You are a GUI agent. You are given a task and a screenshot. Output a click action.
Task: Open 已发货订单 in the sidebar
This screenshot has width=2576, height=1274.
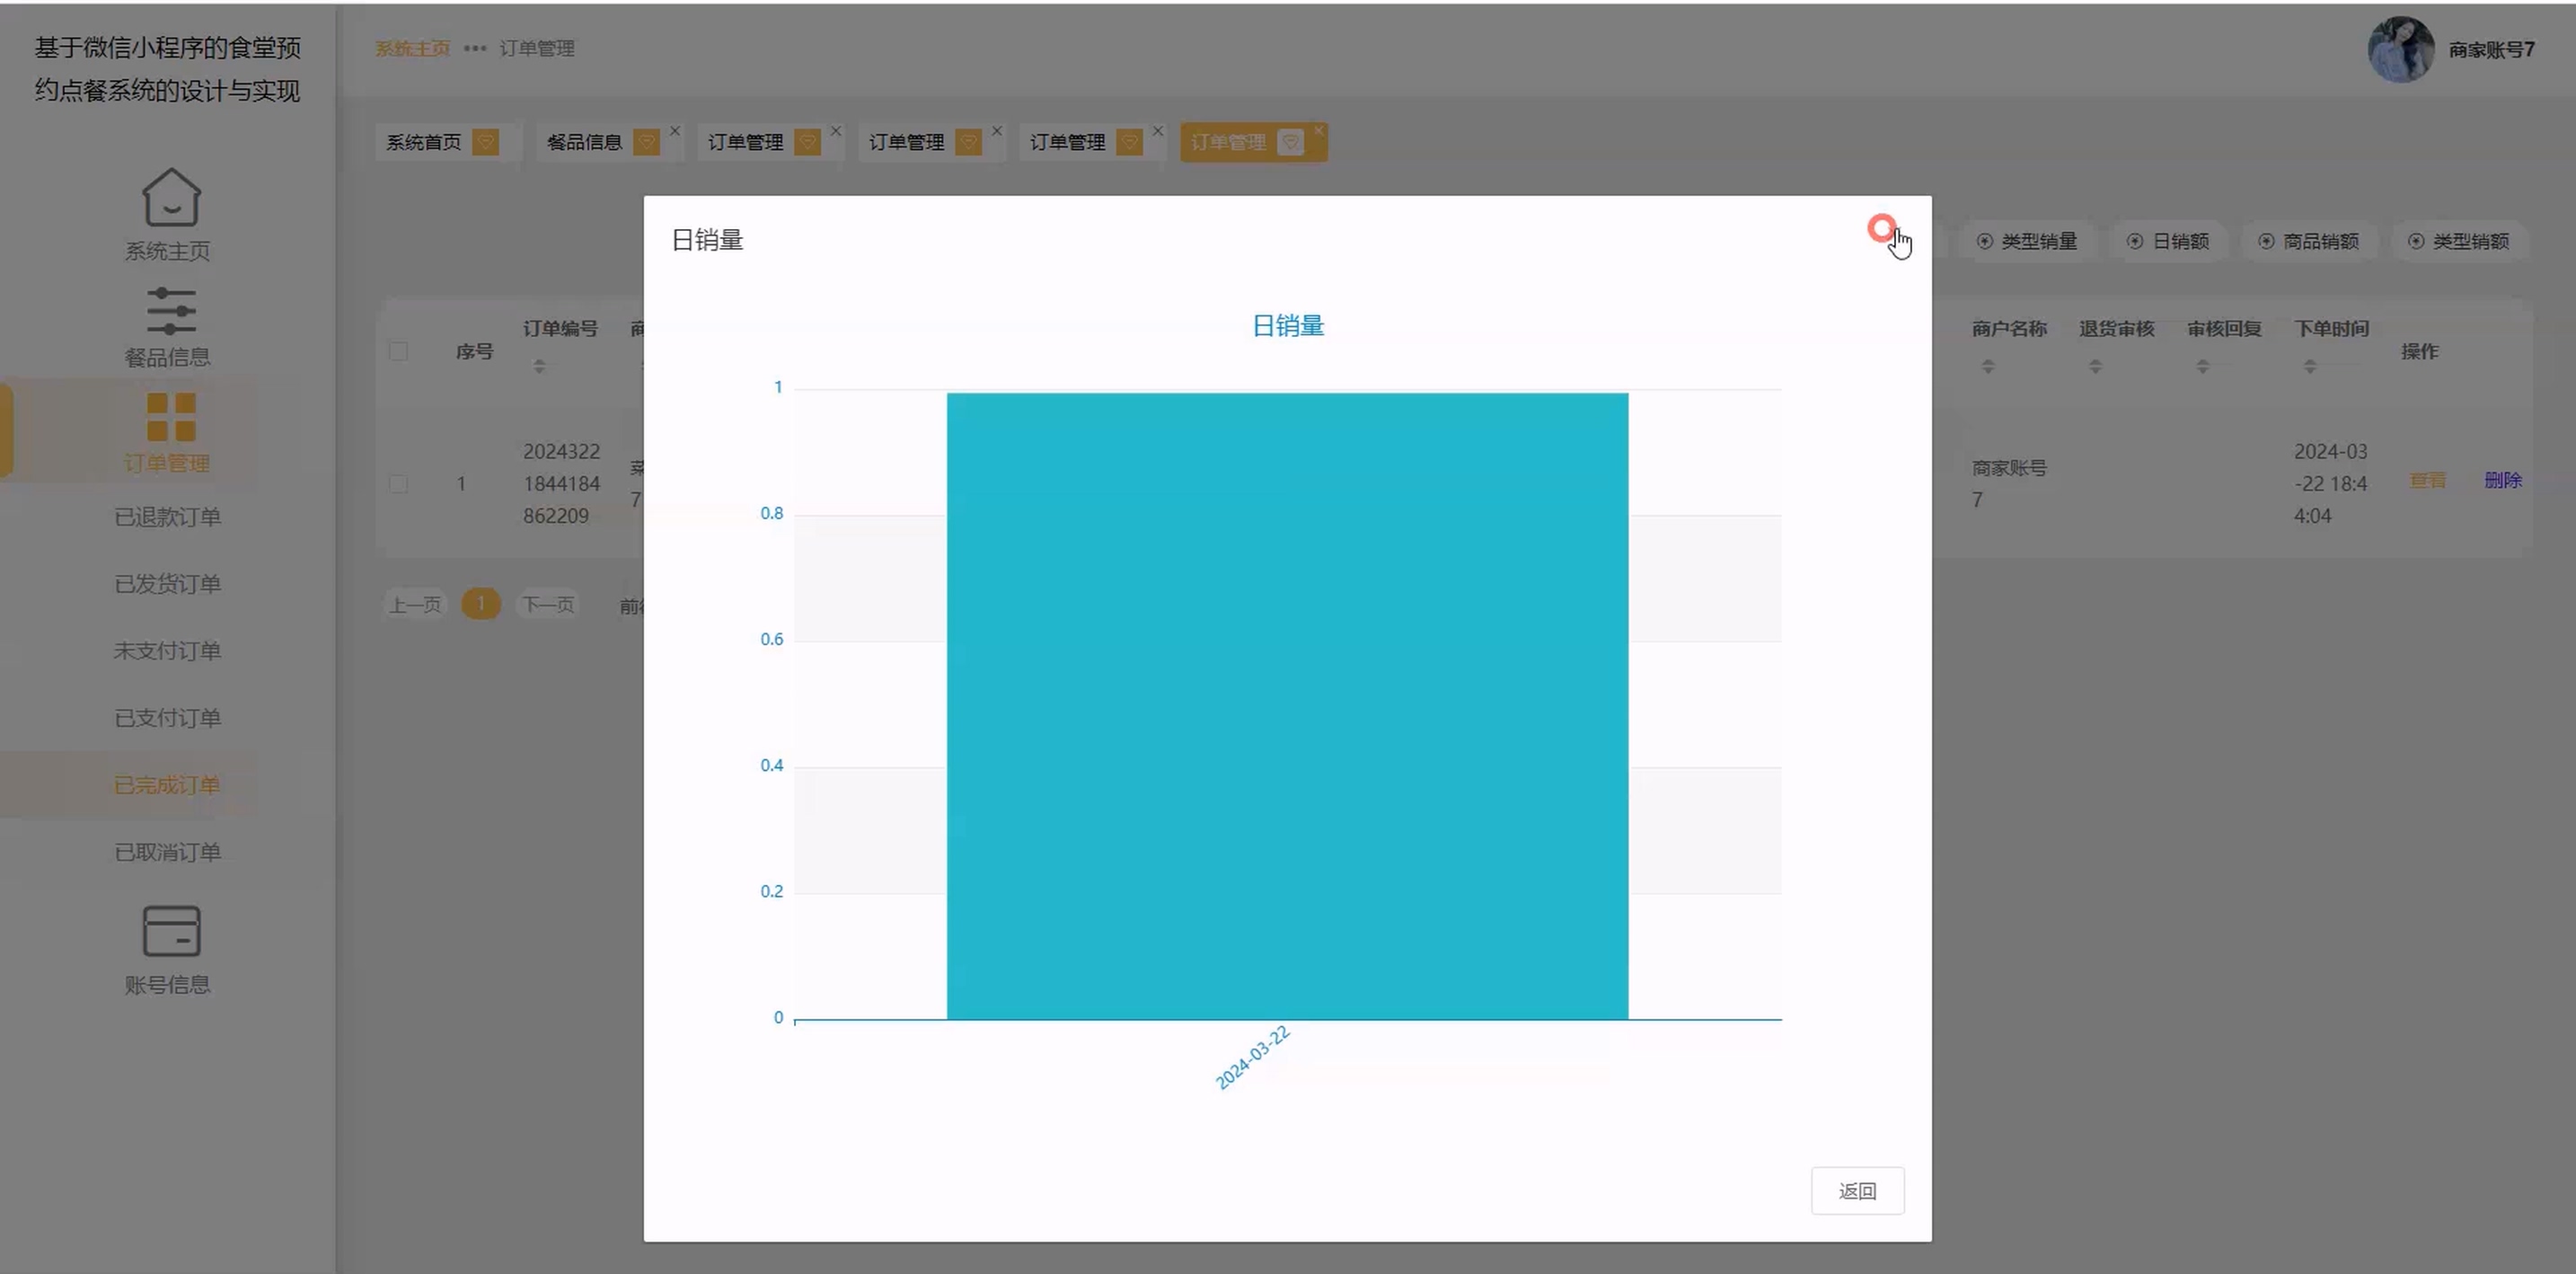[x=167, y=584]
